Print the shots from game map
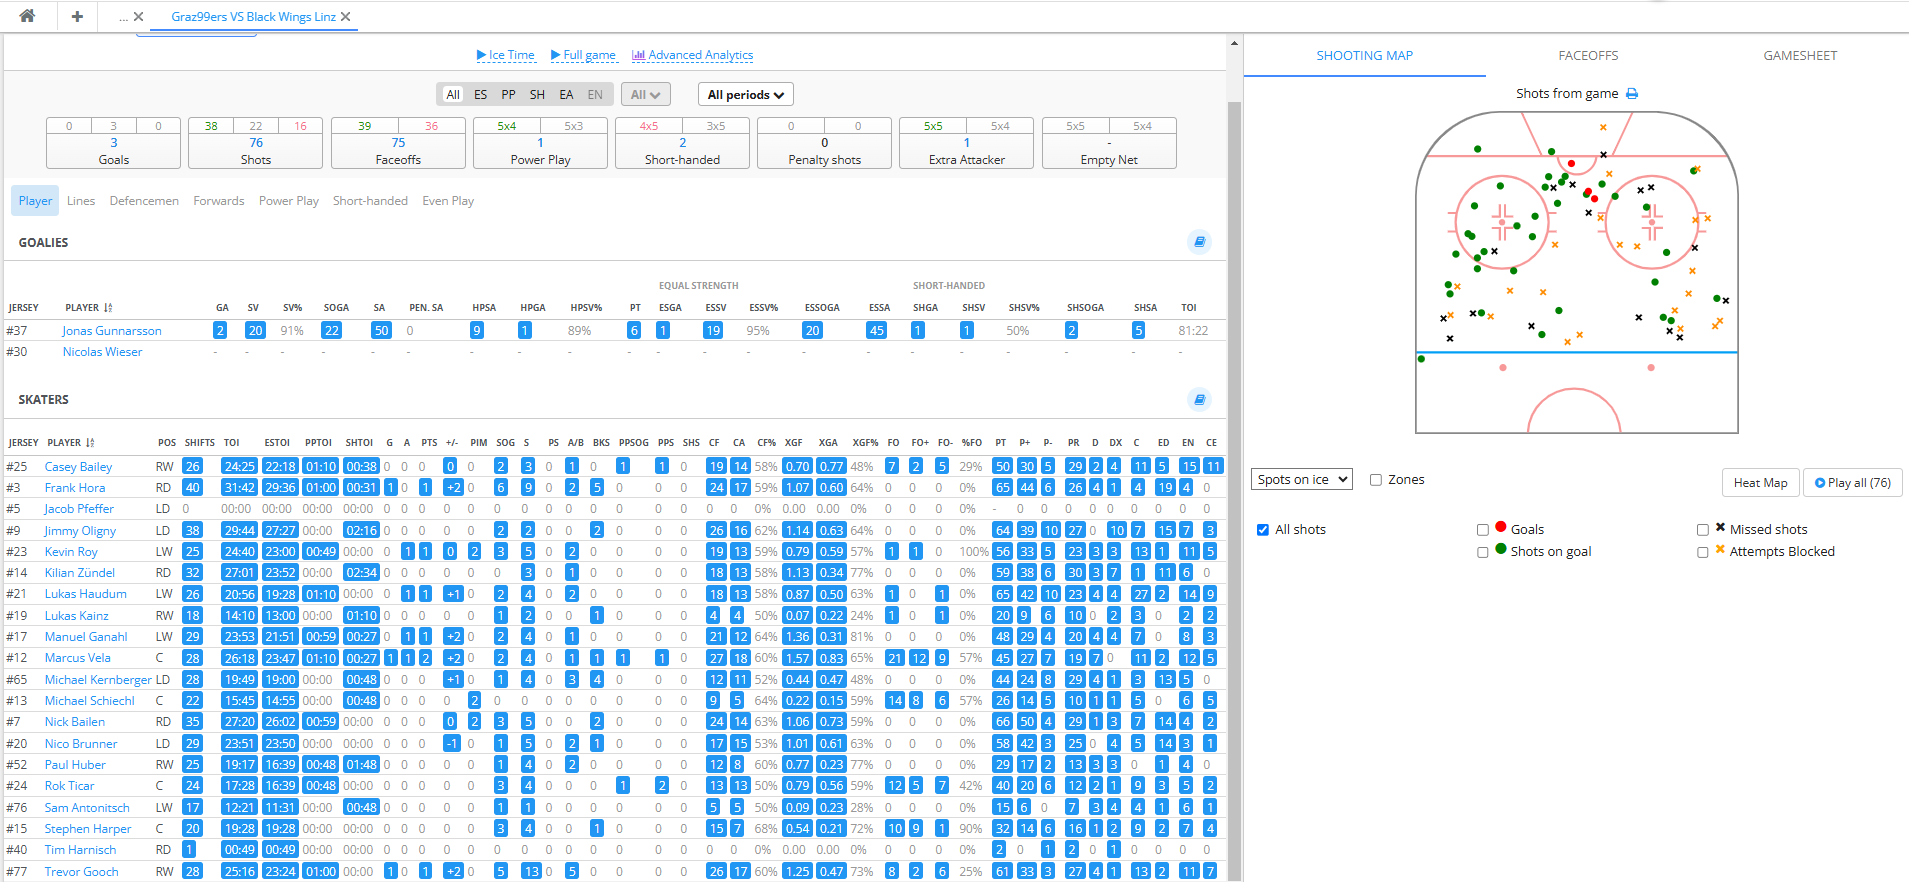 click(1632, 94)
